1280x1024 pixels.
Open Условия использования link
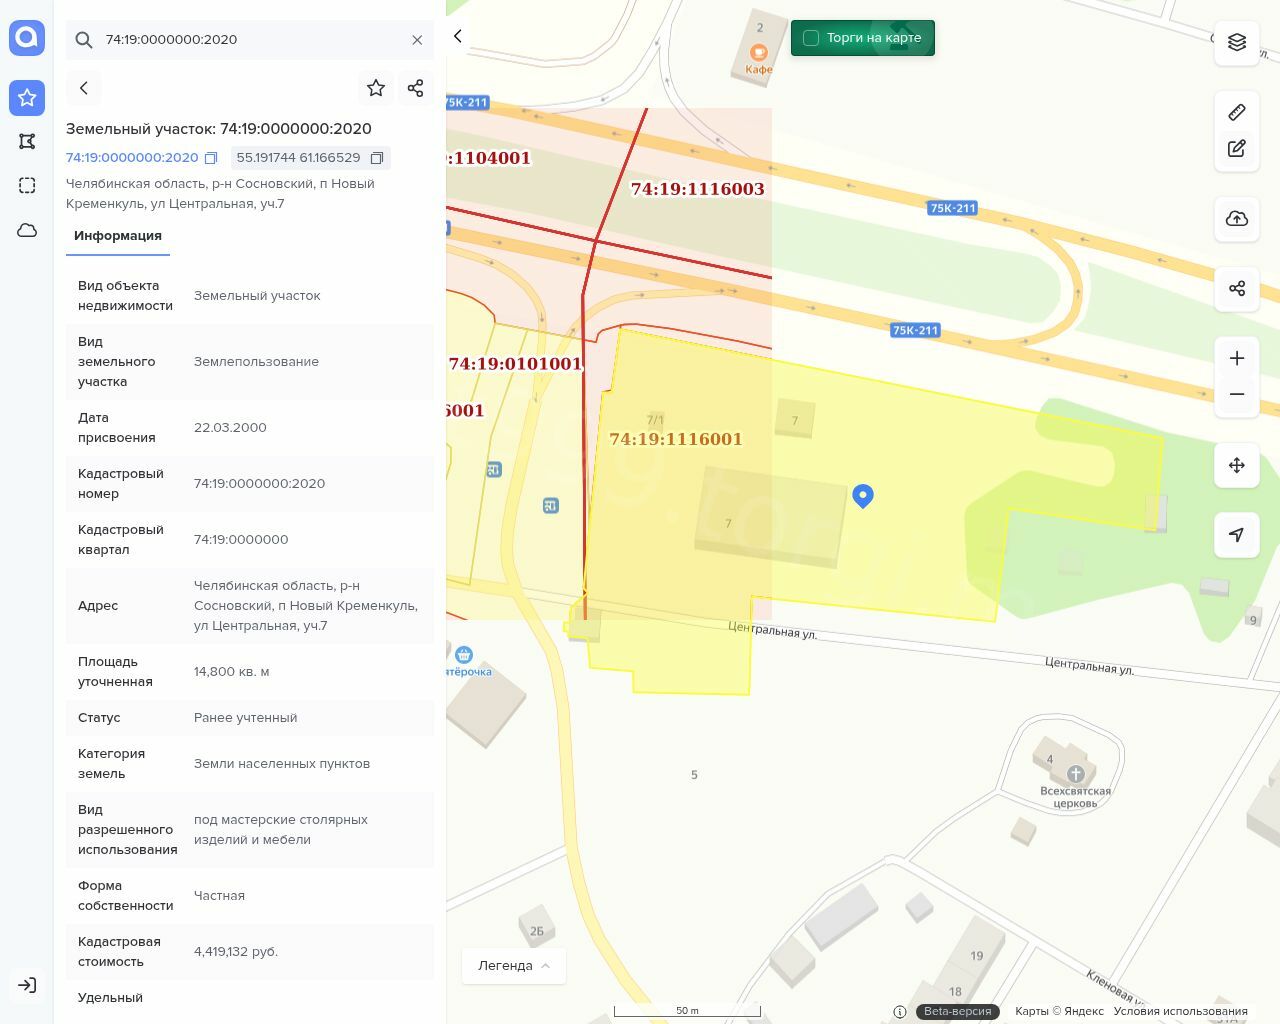tap(1180, 1011)
